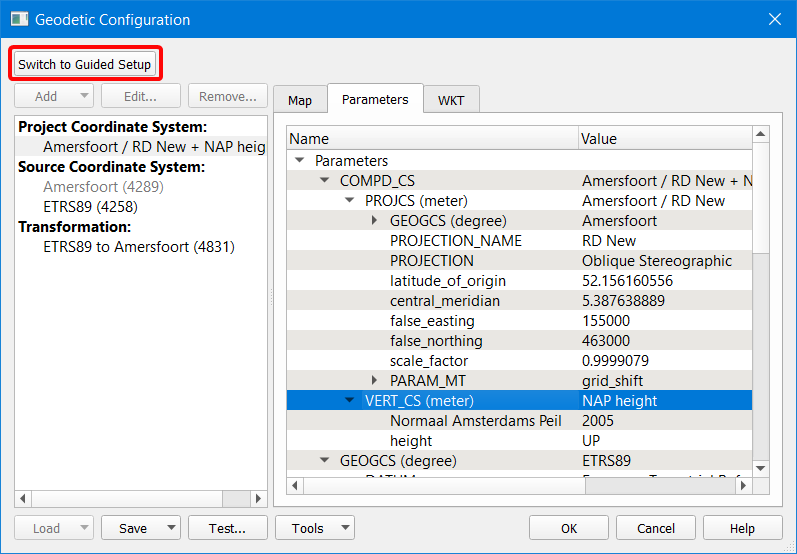Select ETRS89 to Amersfoort (4831) transformation
The image size is (797, 554).
coord(138,247)
